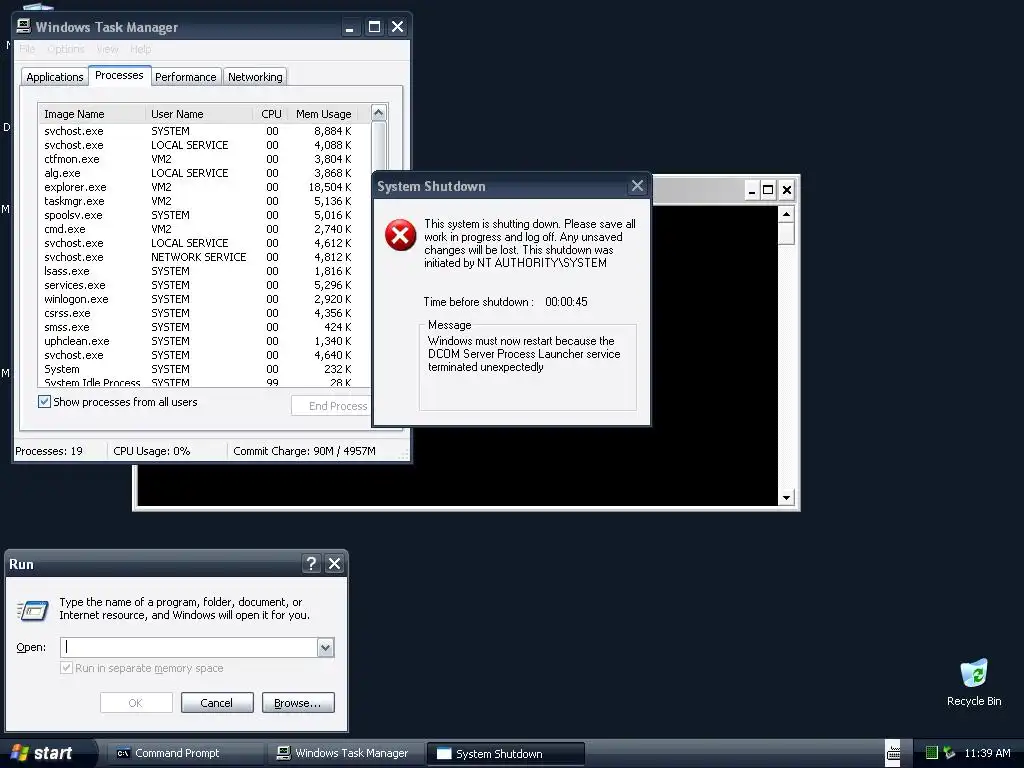Click the help question mark in Run dialog
This screenshot has height=768, width=1024.
tap(312, 564)
